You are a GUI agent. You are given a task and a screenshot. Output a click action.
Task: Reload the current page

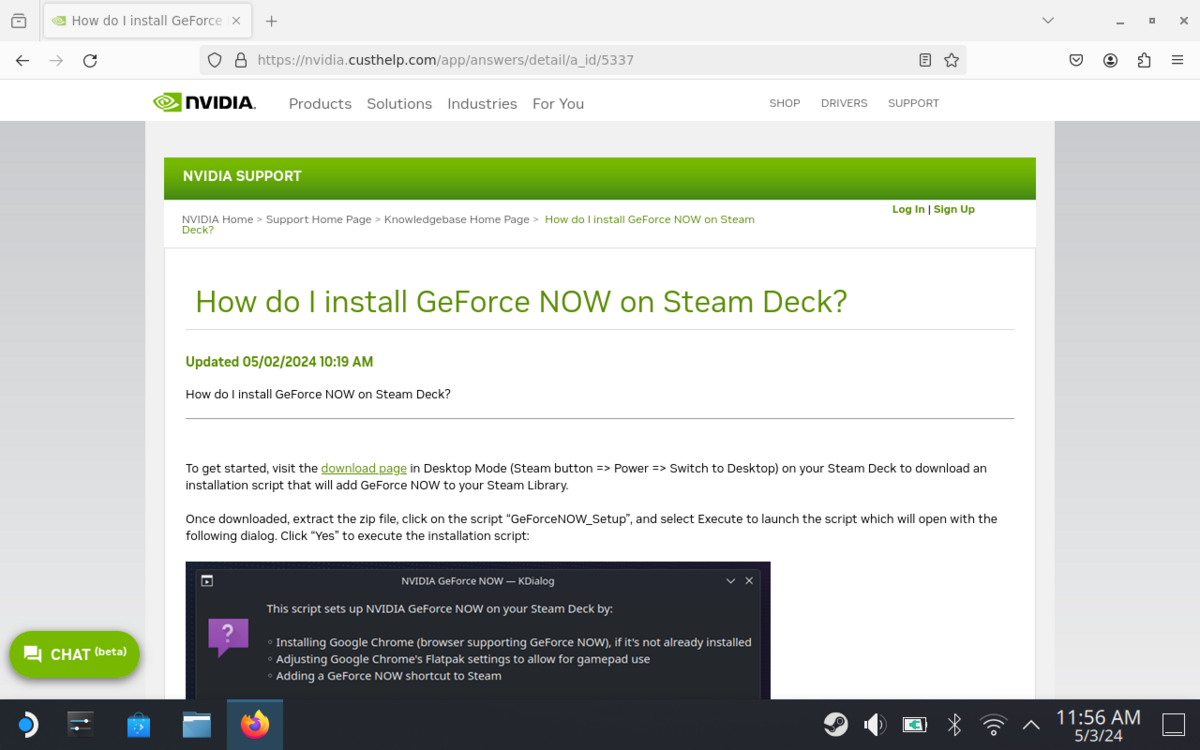pyautogui.click(x=90, y=60)
